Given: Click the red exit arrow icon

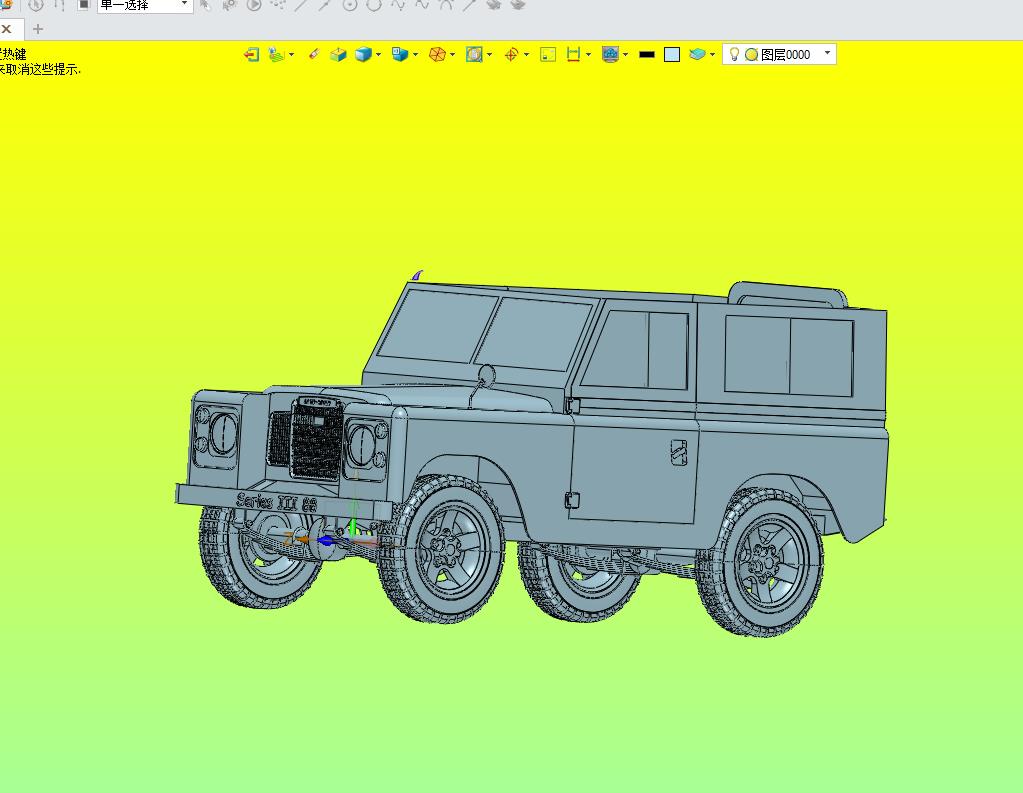Looking at the screenshot, I should (x=251, y=55).
